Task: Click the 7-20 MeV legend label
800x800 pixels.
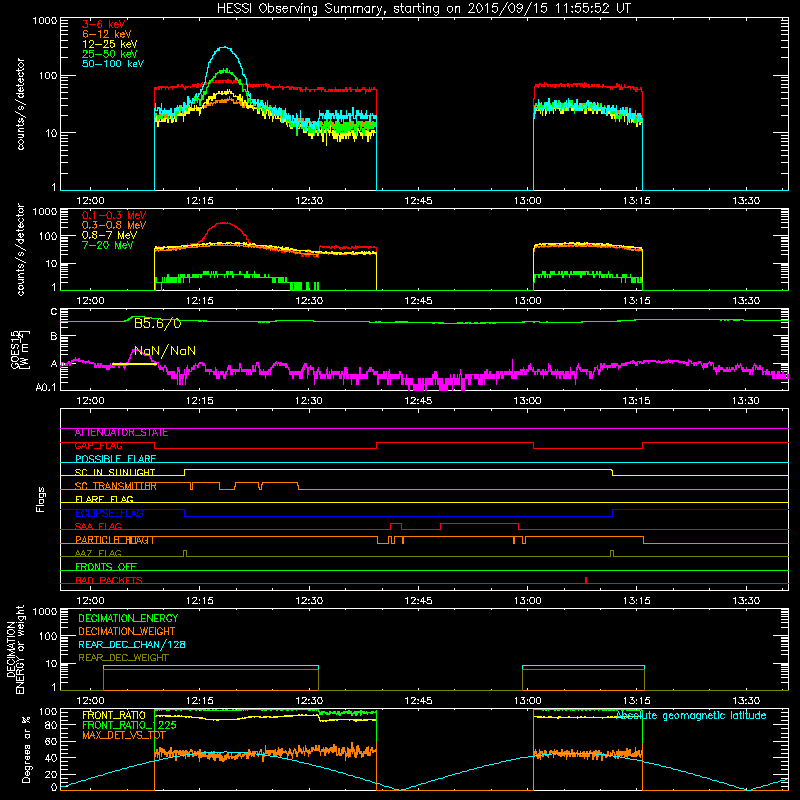Action: (x=108, y=245)
